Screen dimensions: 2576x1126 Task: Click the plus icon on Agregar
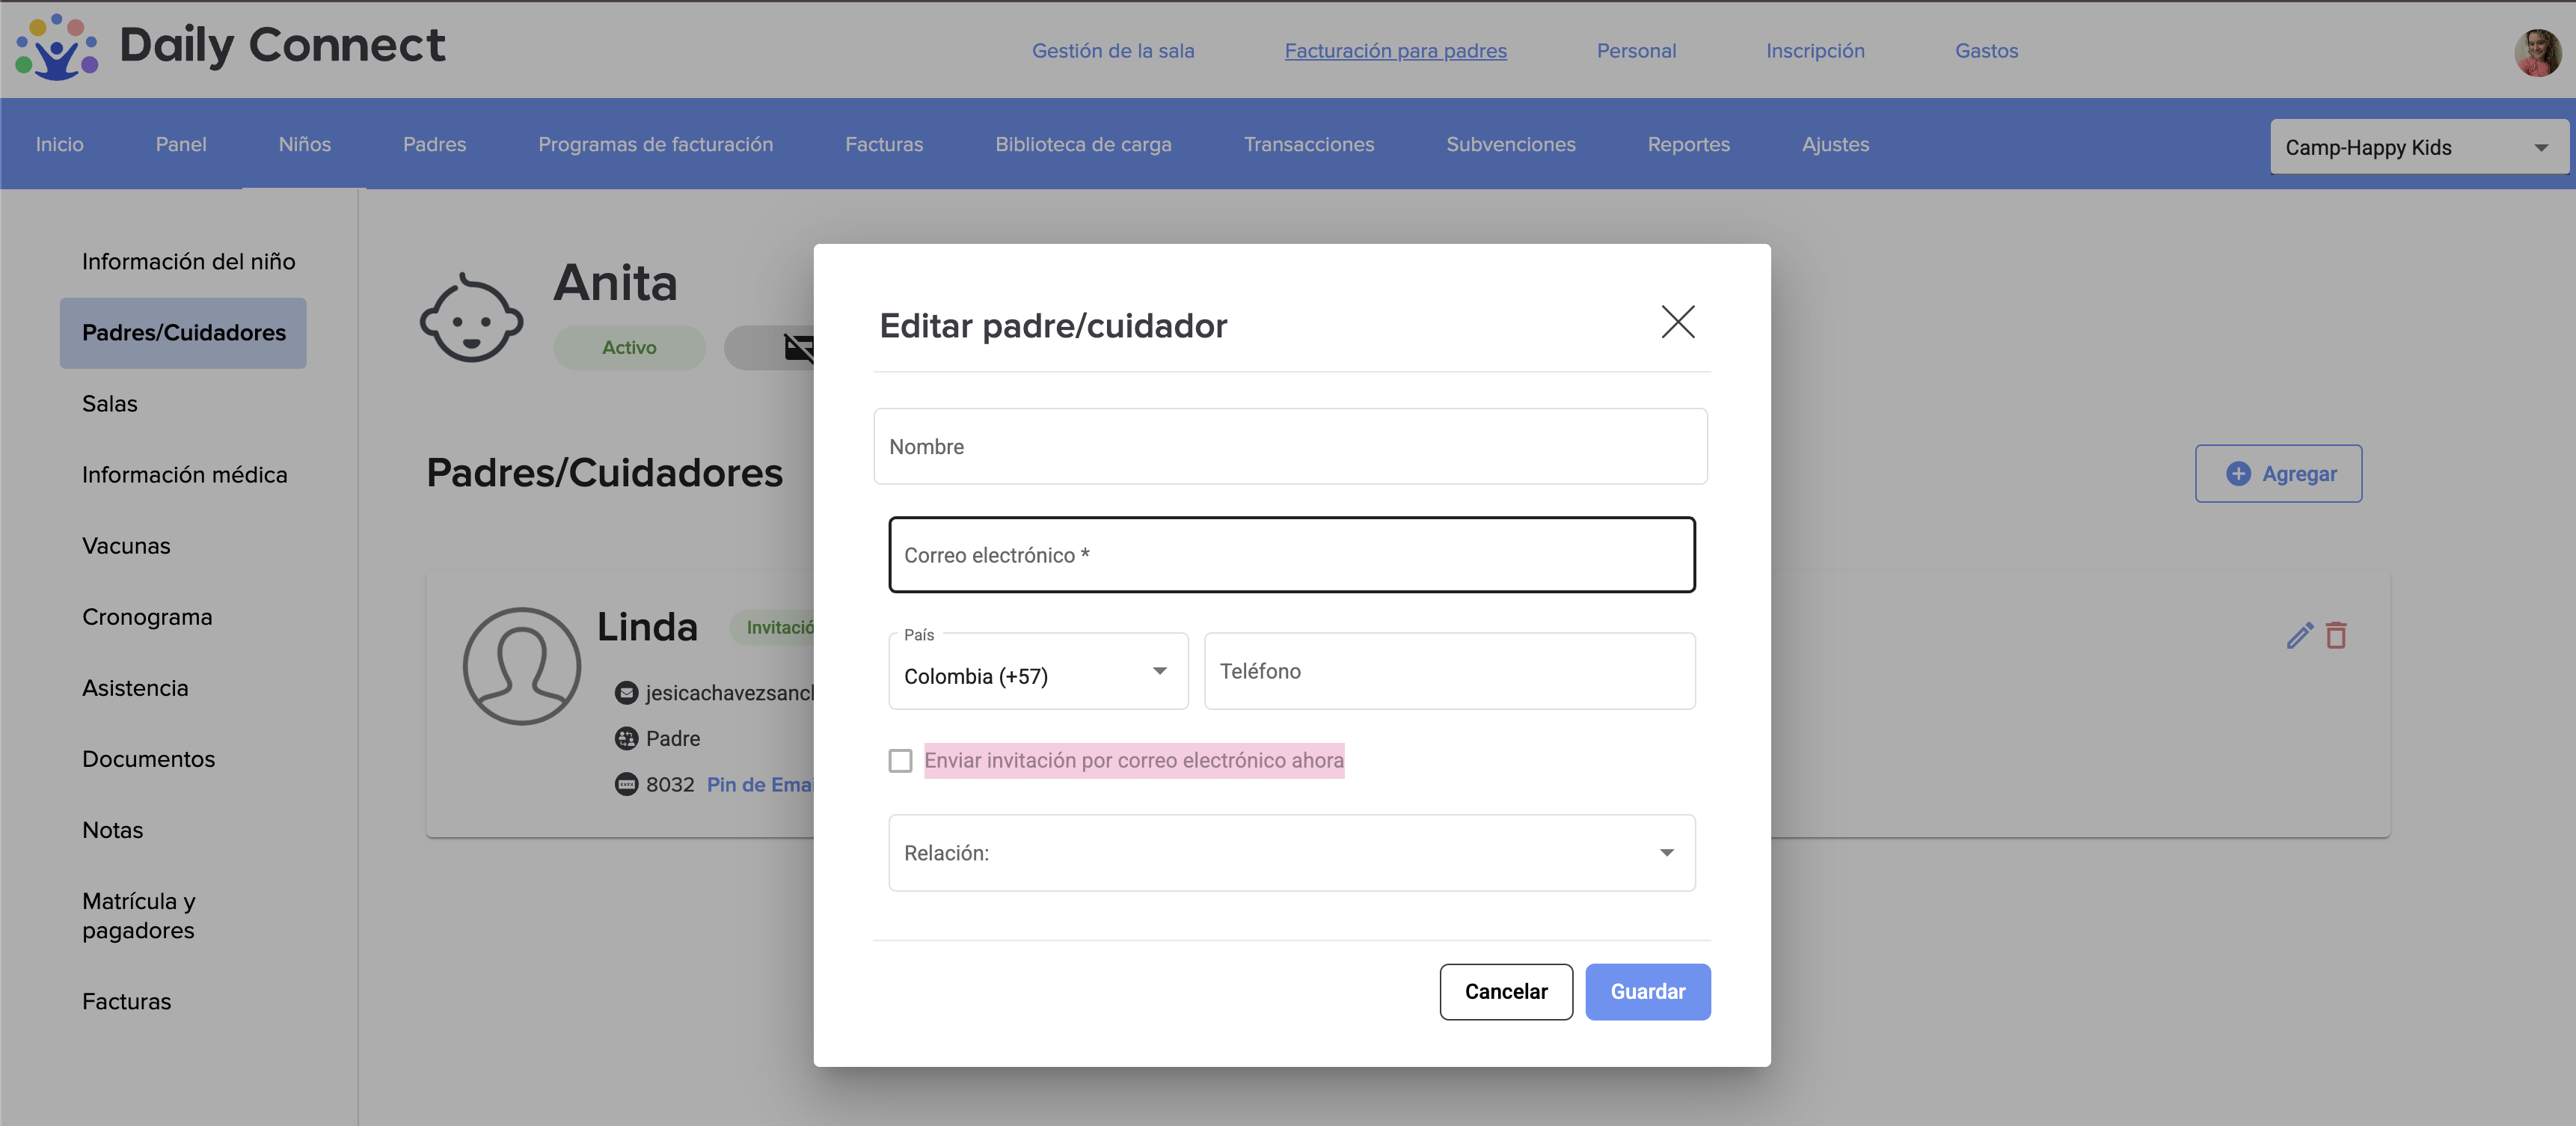point(2238,474)
